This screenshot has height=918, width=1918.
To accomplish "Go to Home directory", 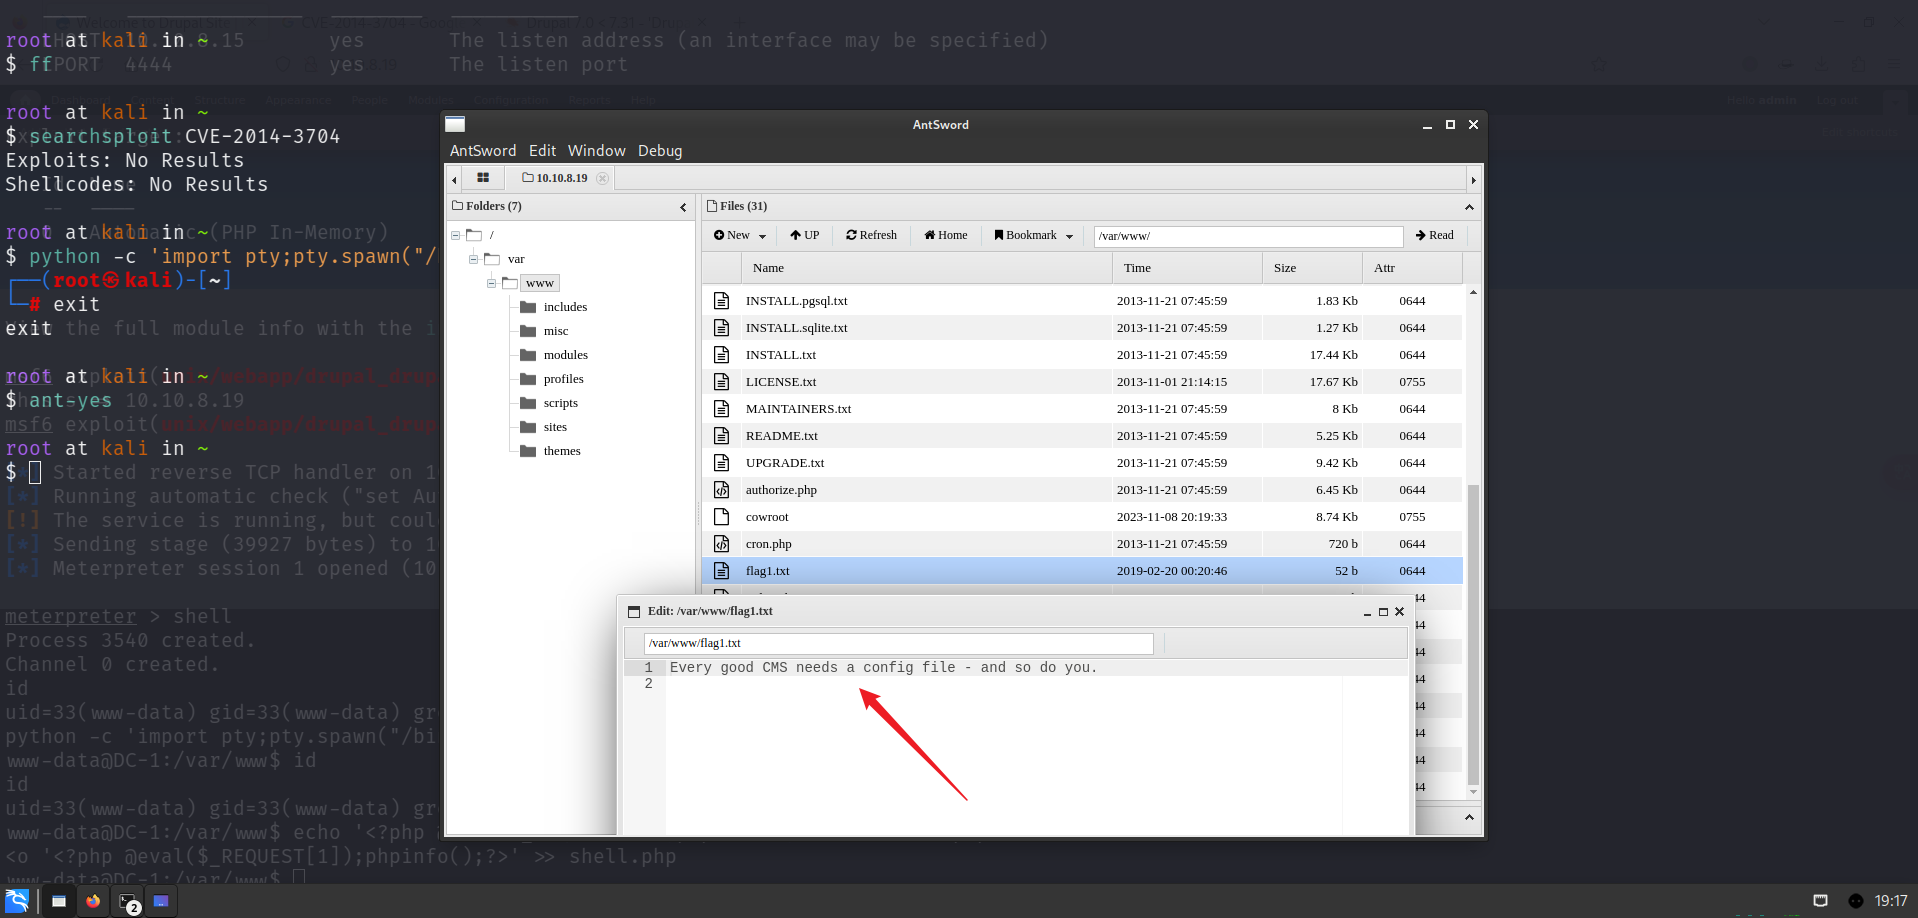I will coord(946,236).
